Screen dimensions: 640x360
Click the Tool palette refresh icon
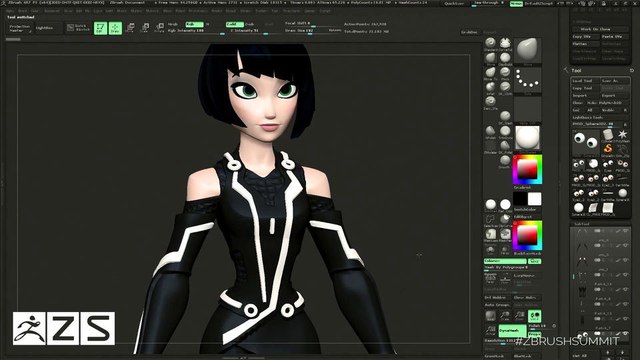click(x=632, y=70)
